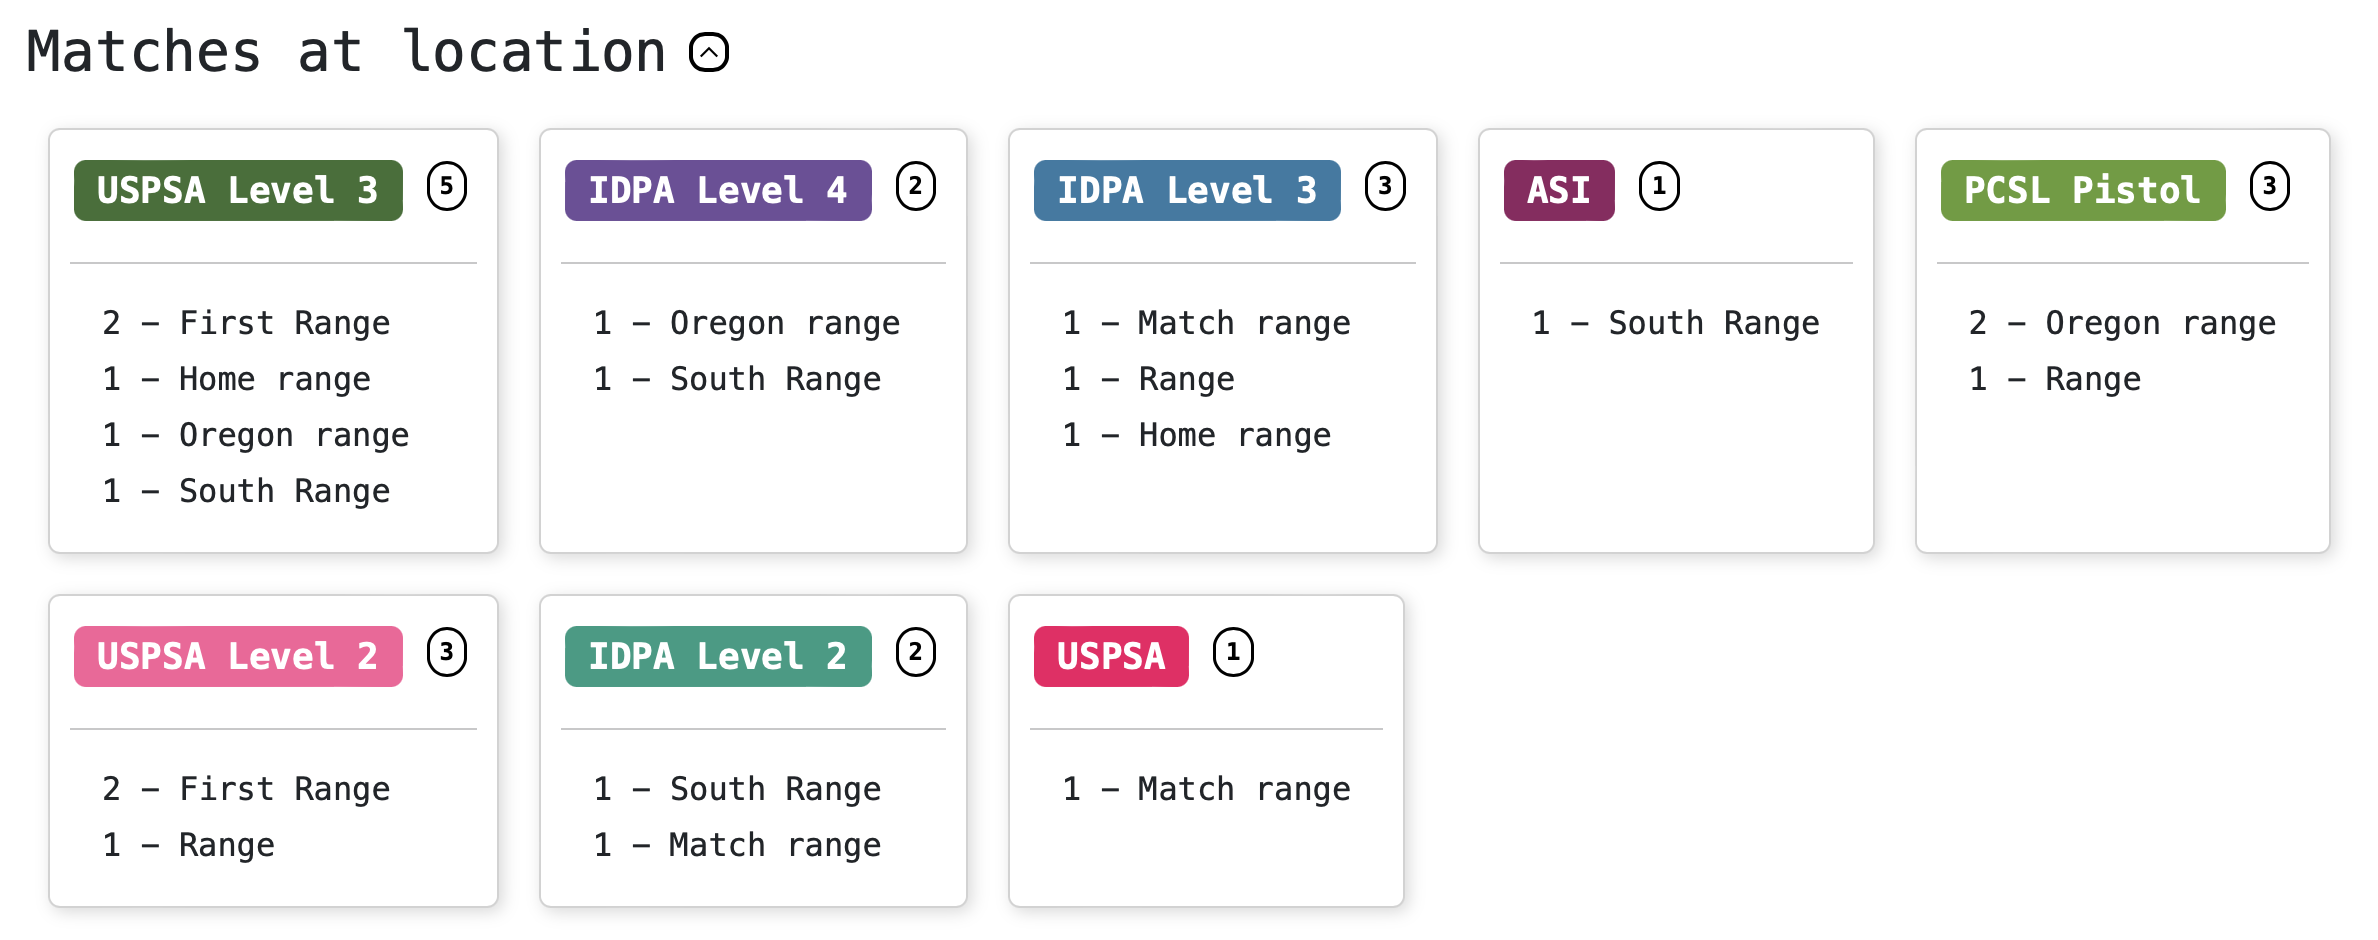Select the purple IDPA Level 4 tag

pos(718,190)
